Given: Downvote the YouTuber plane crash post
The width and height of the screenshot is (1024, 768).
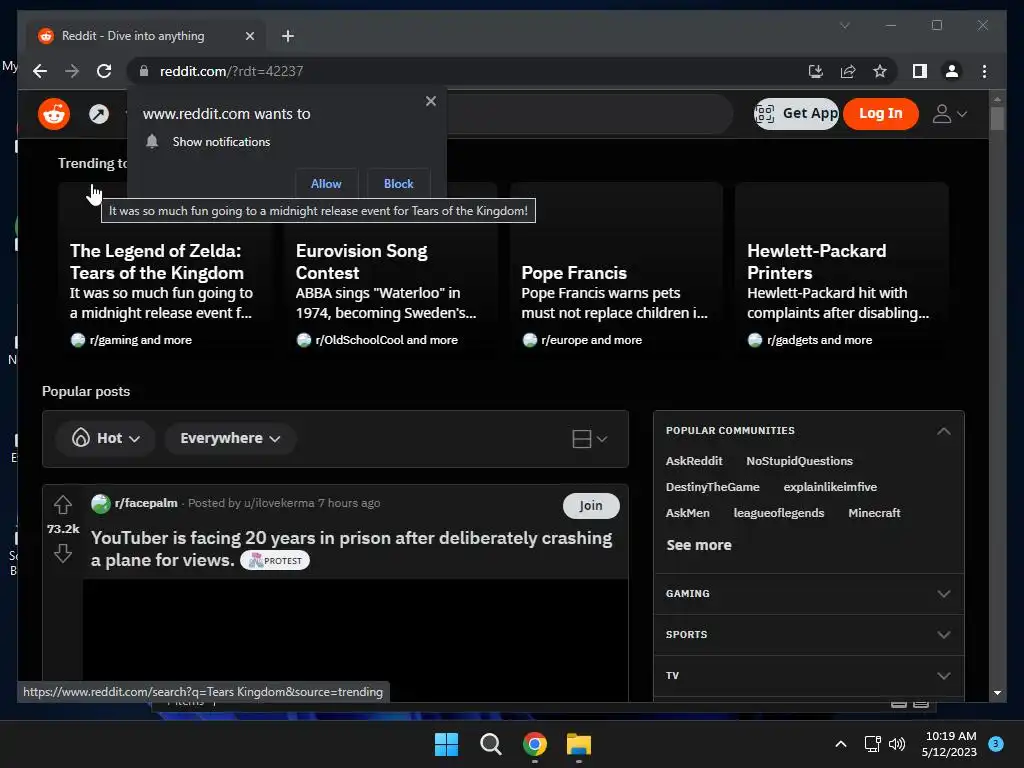Looking at the screenshot, I should point(63,553).
